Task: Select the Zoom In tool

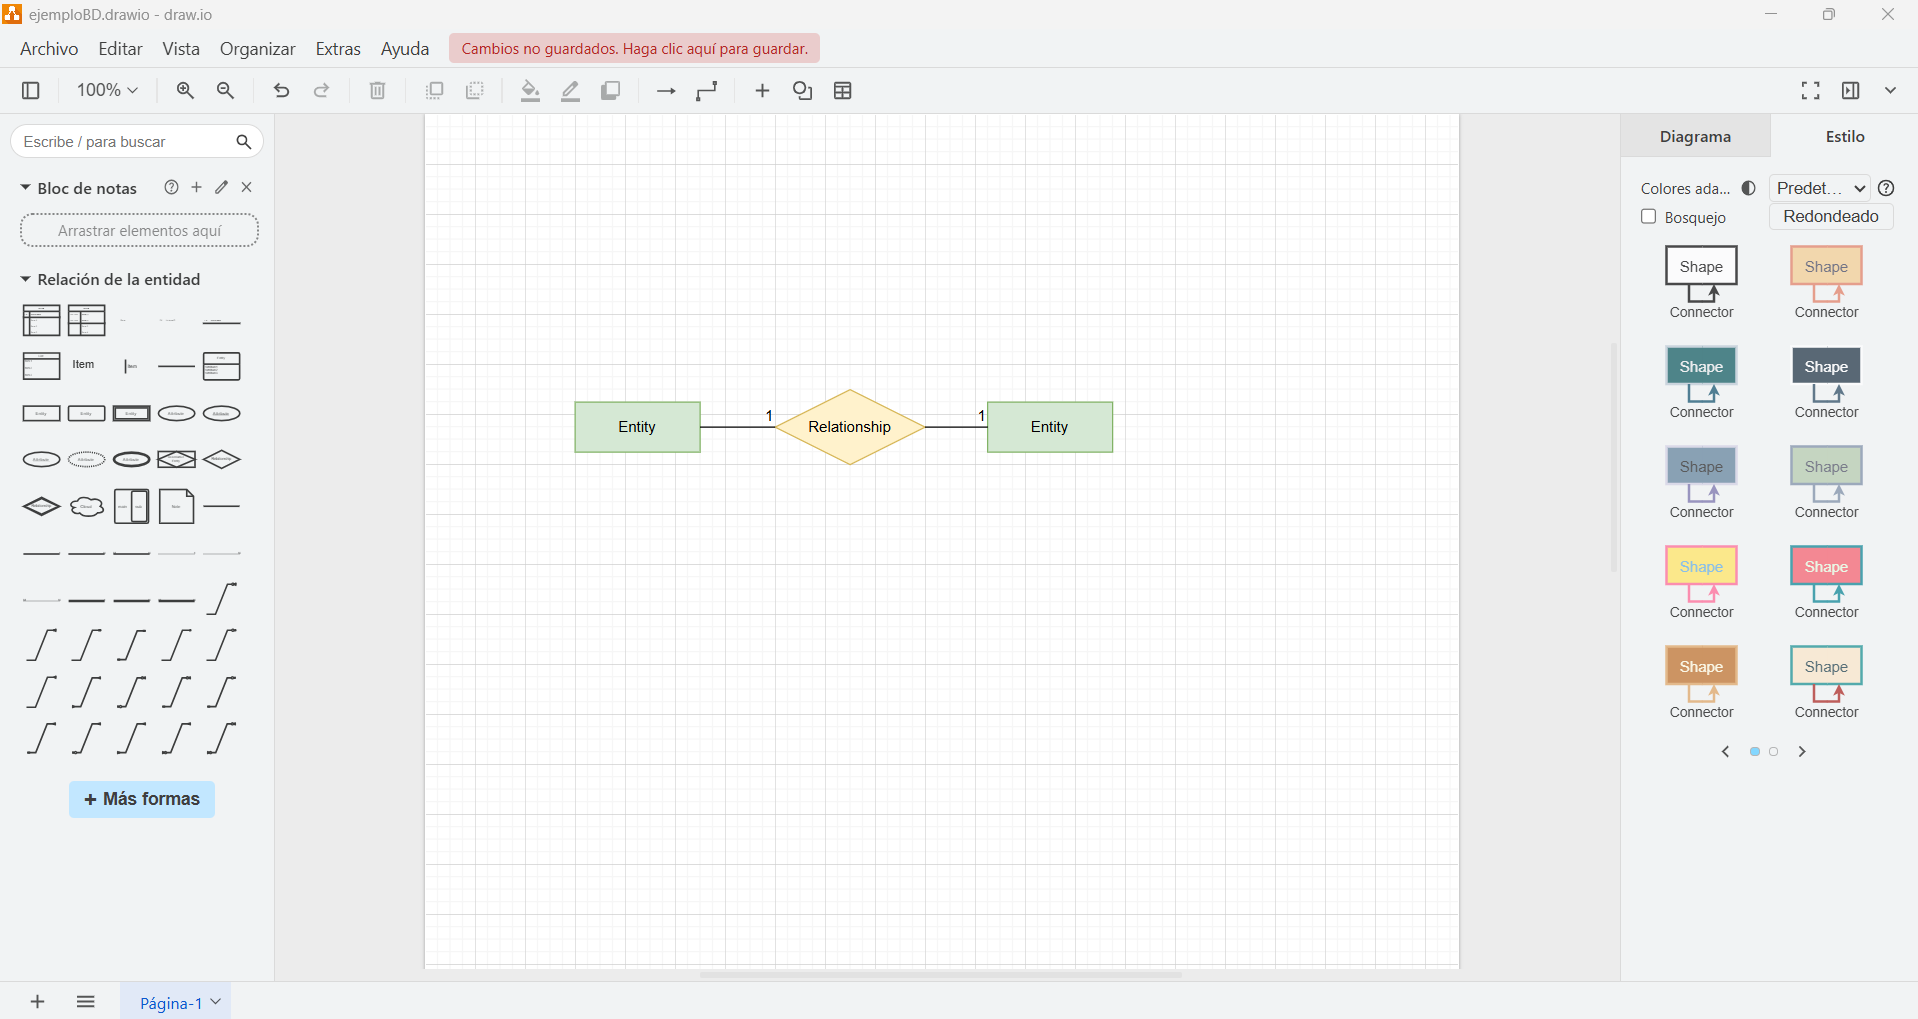Action: (185, 90)
